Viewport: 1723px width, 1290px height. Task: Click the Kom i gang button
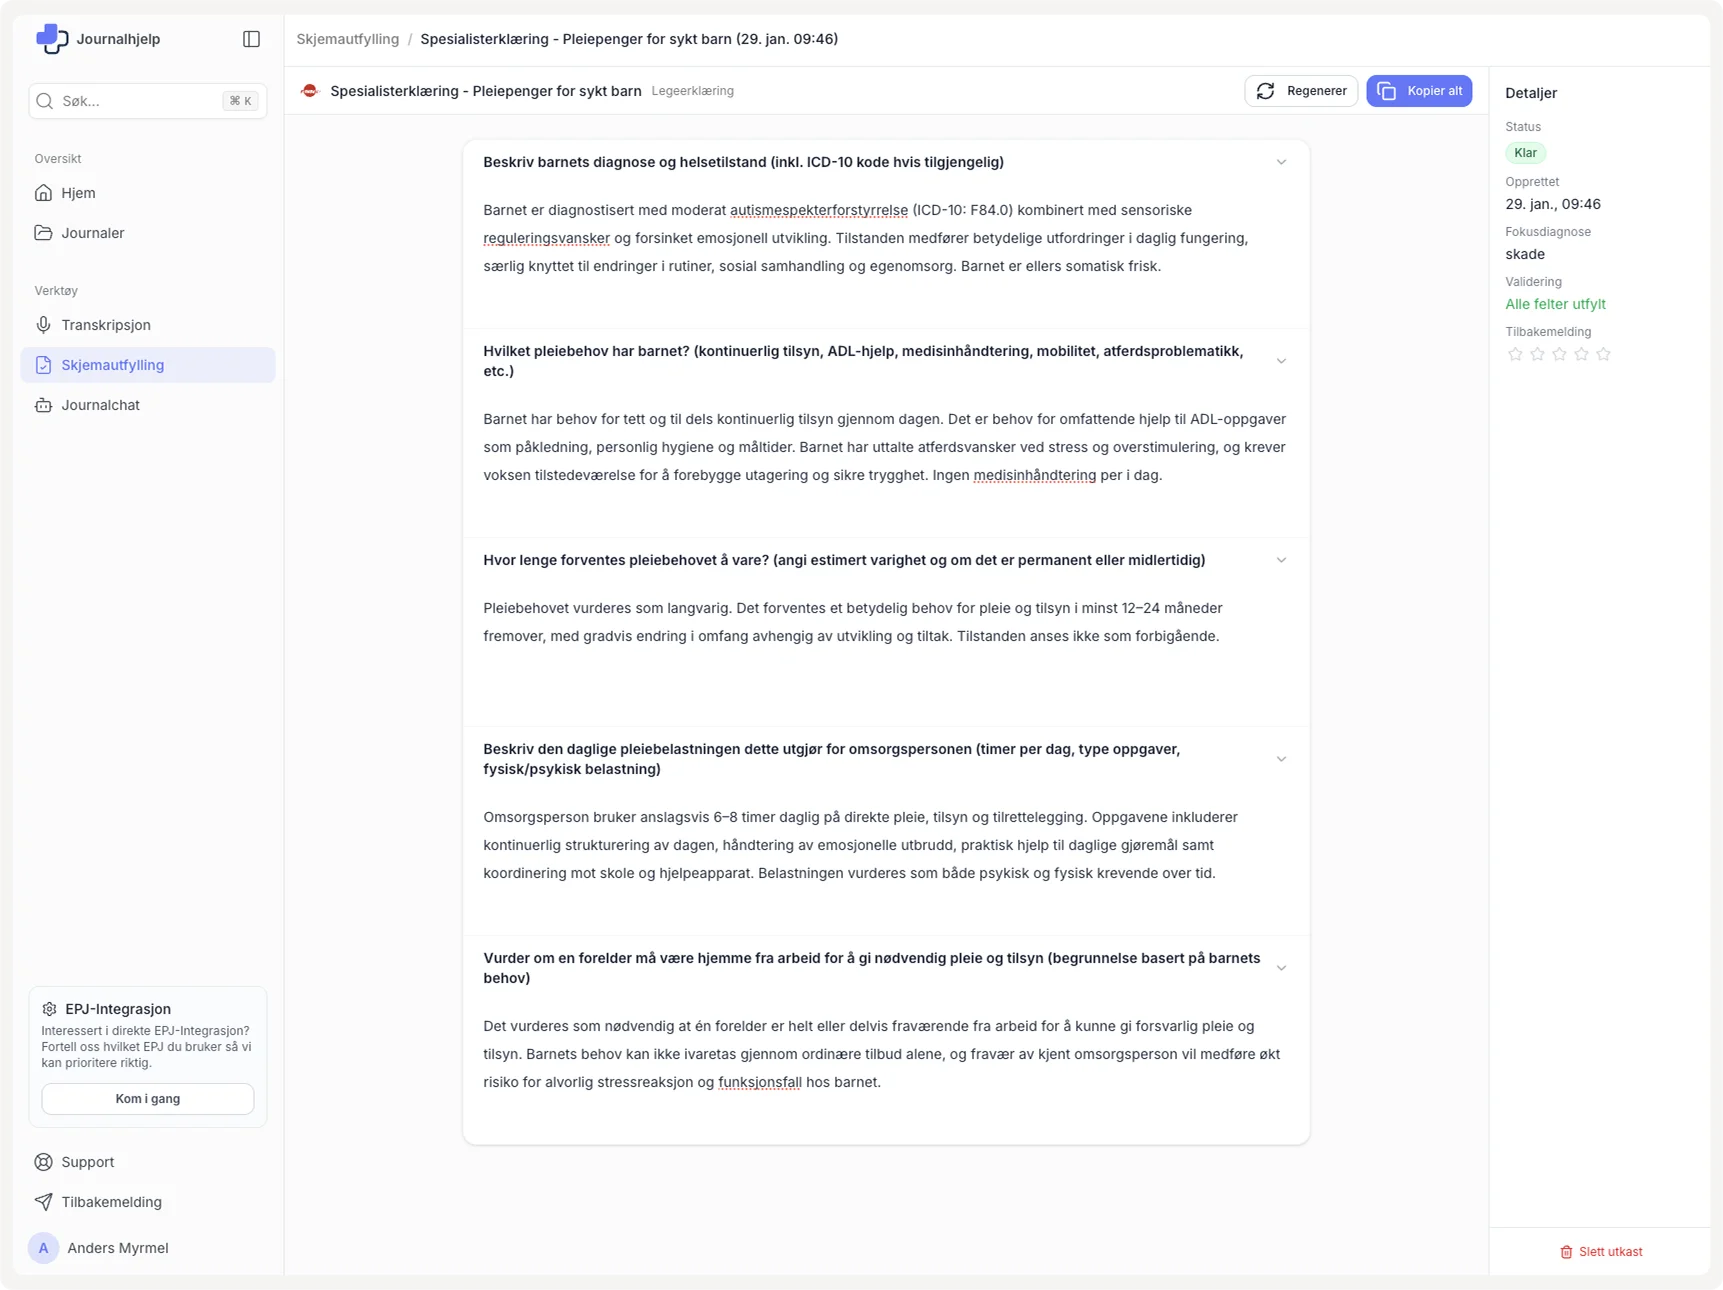click(148, 1099)
